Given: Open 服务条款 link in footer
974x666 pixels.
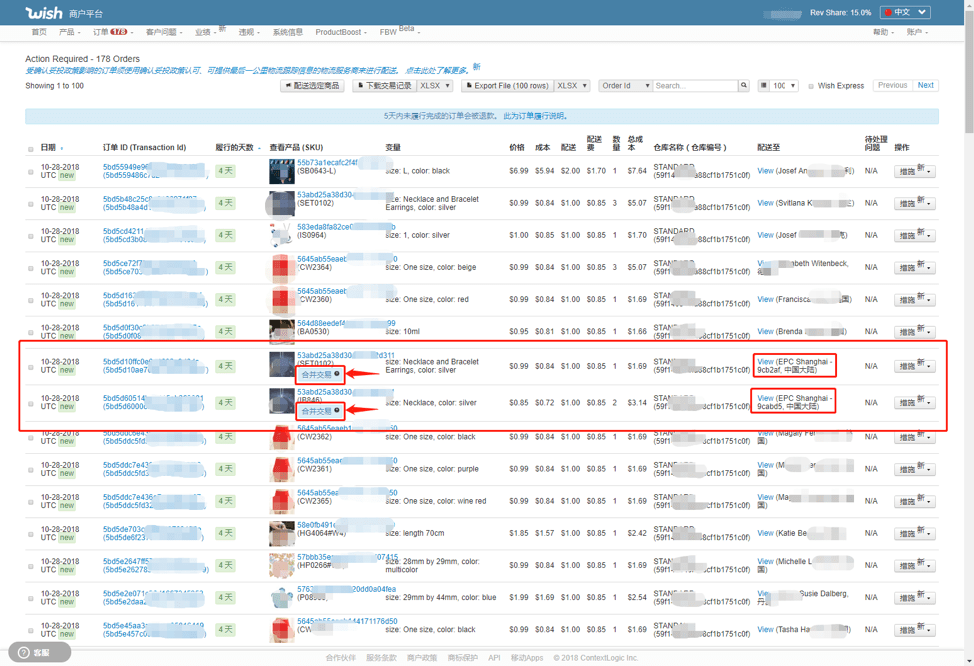Looking at the screenshot, I should (381, 658).
